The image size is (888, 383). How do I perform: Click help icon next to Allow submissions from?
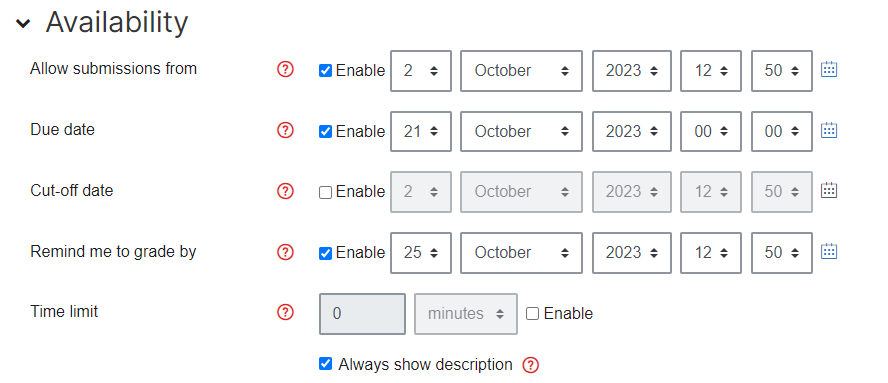[285, 70]
